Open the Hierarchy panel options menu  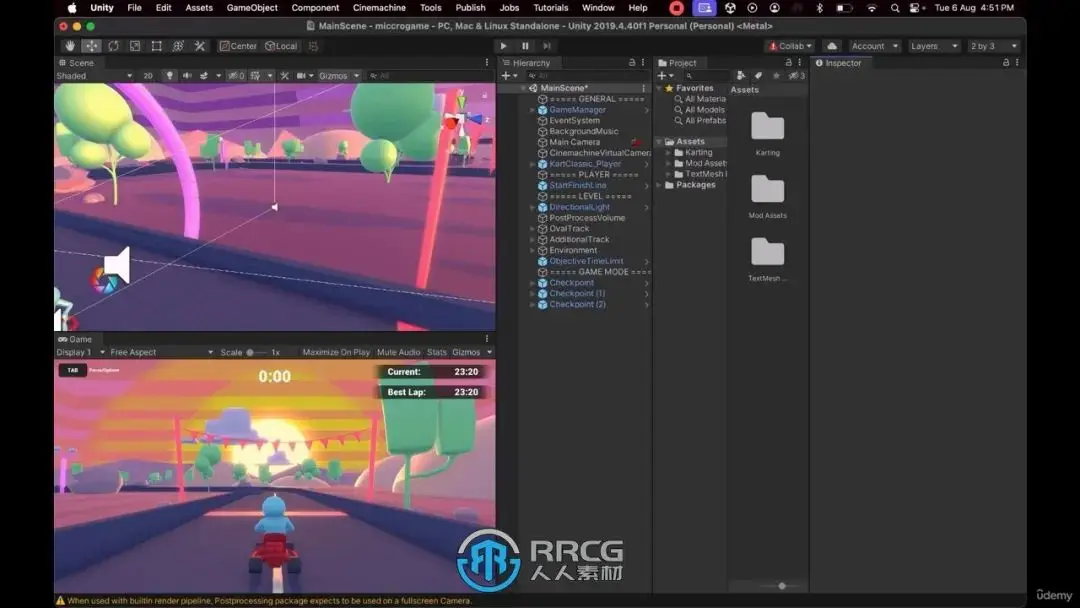pos(643,63)
